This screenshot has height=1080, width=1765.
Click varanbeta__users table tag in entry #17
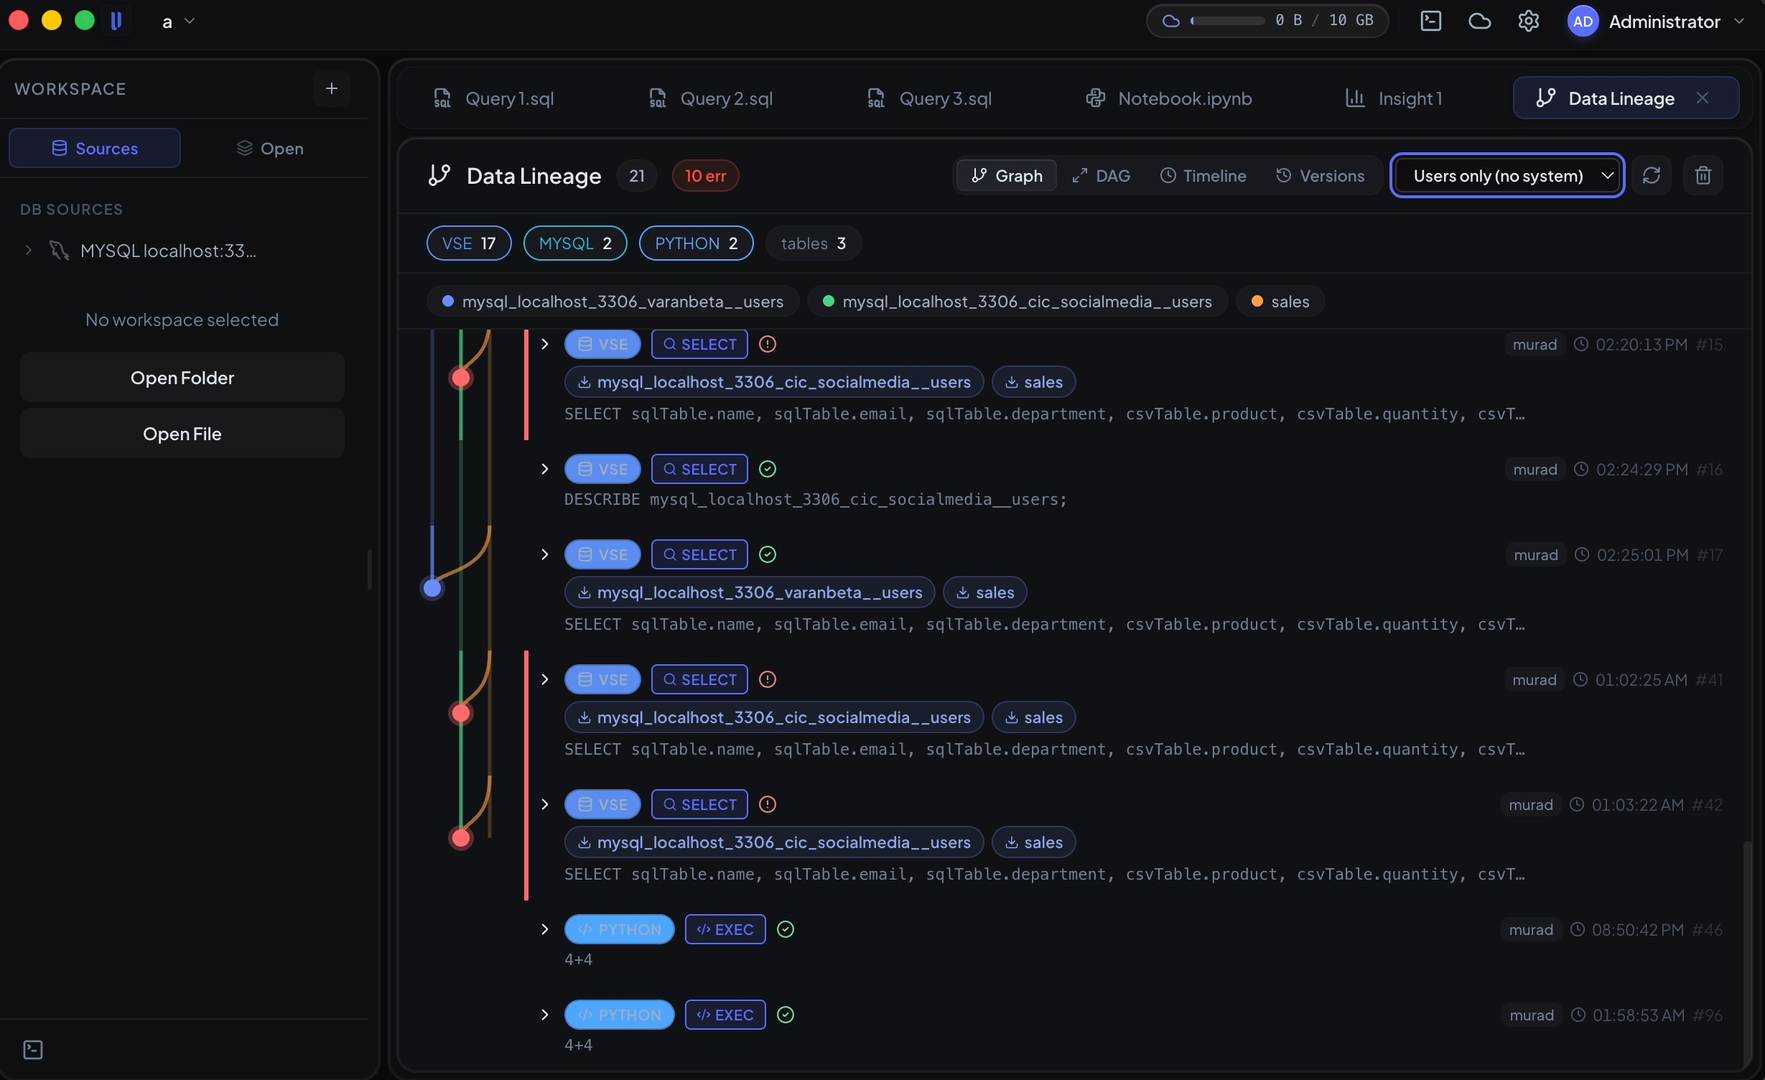tap(750, 592)
